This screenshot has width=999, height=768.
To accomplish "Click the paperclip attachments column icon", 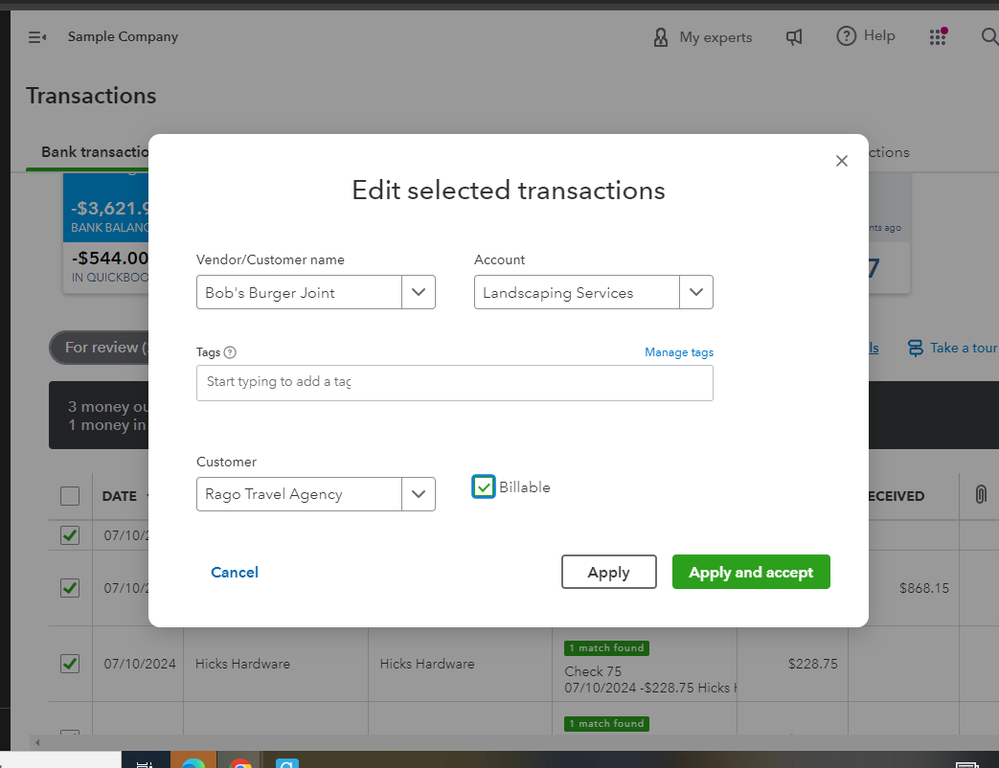I will pos(980,495).
